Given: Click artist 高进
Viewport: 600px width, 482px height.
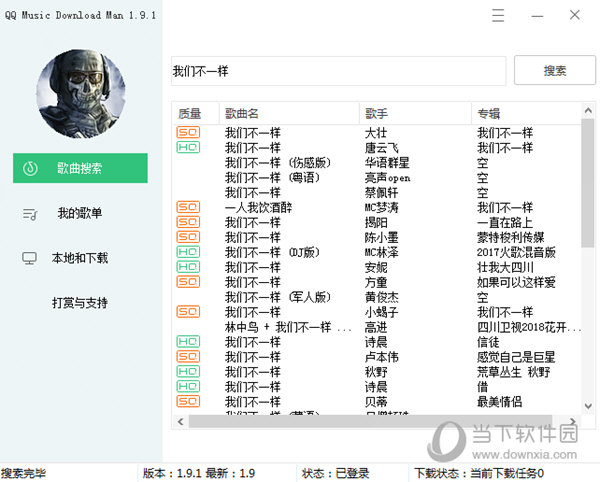Looking at the screenshot, I should (x=376, y=327).
